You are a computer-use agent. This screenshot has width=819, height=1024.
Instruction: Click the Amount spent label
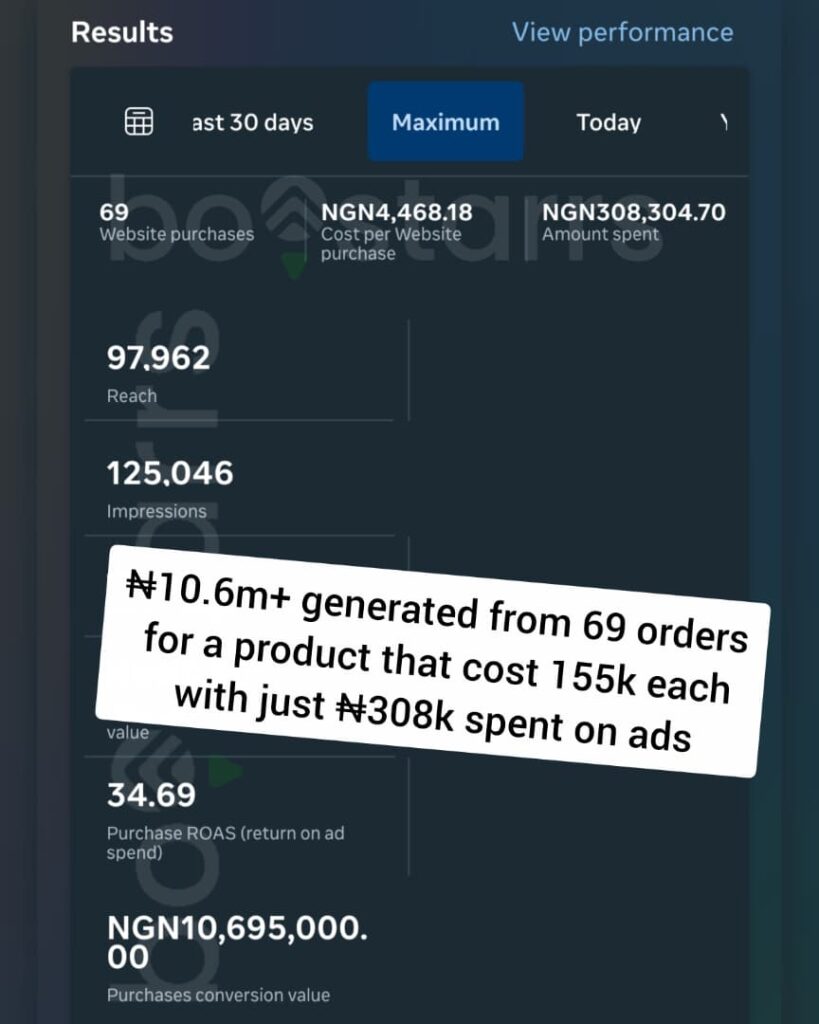pyautogui.click(x=600, y=234)
